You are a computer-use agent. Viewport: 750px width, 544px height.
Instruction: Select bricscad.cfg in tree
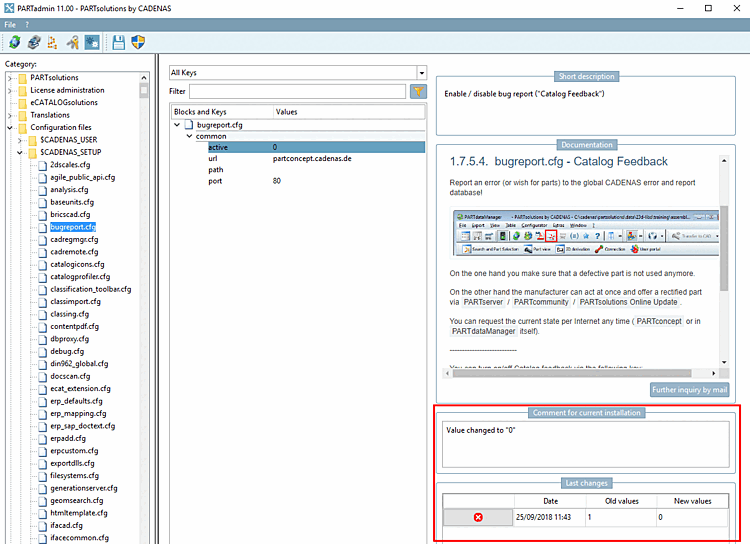pyautogui.click(x=70, y=214)
